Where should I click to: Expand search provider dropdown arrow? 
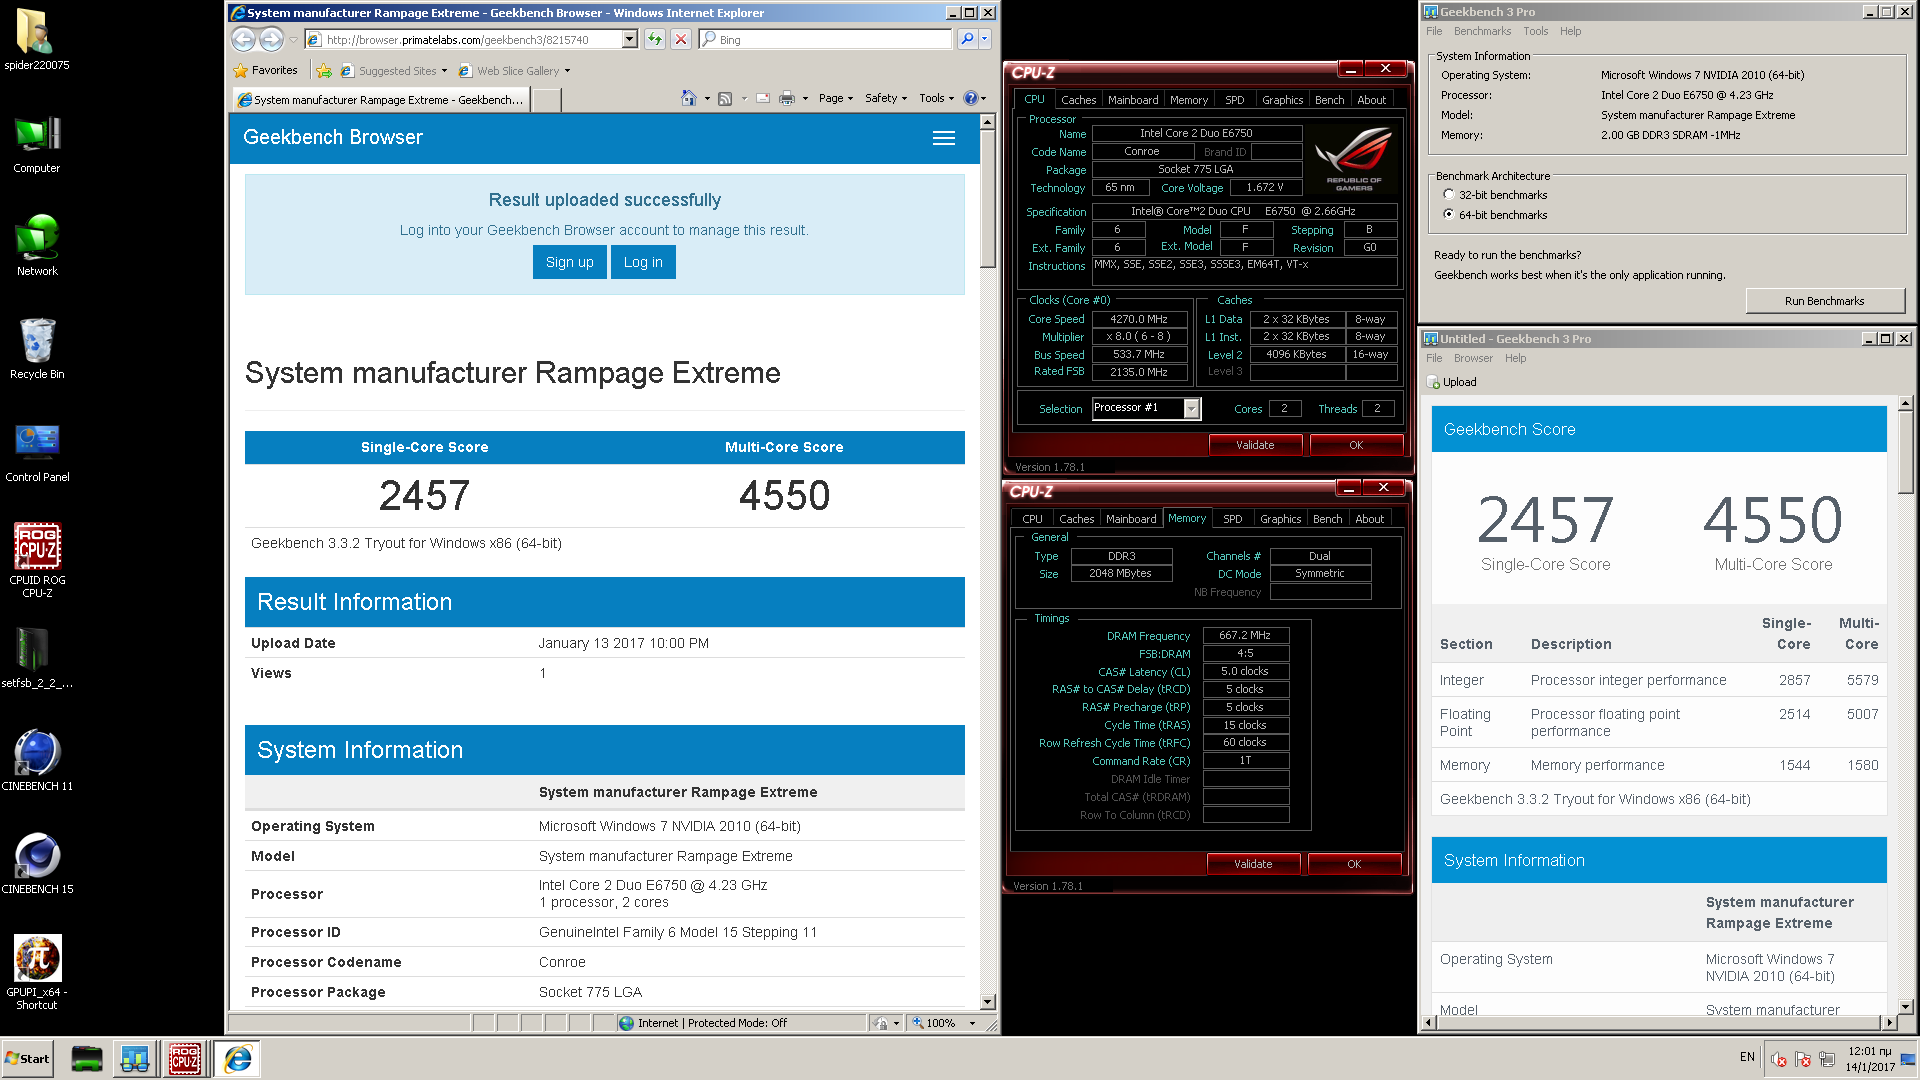985,39
